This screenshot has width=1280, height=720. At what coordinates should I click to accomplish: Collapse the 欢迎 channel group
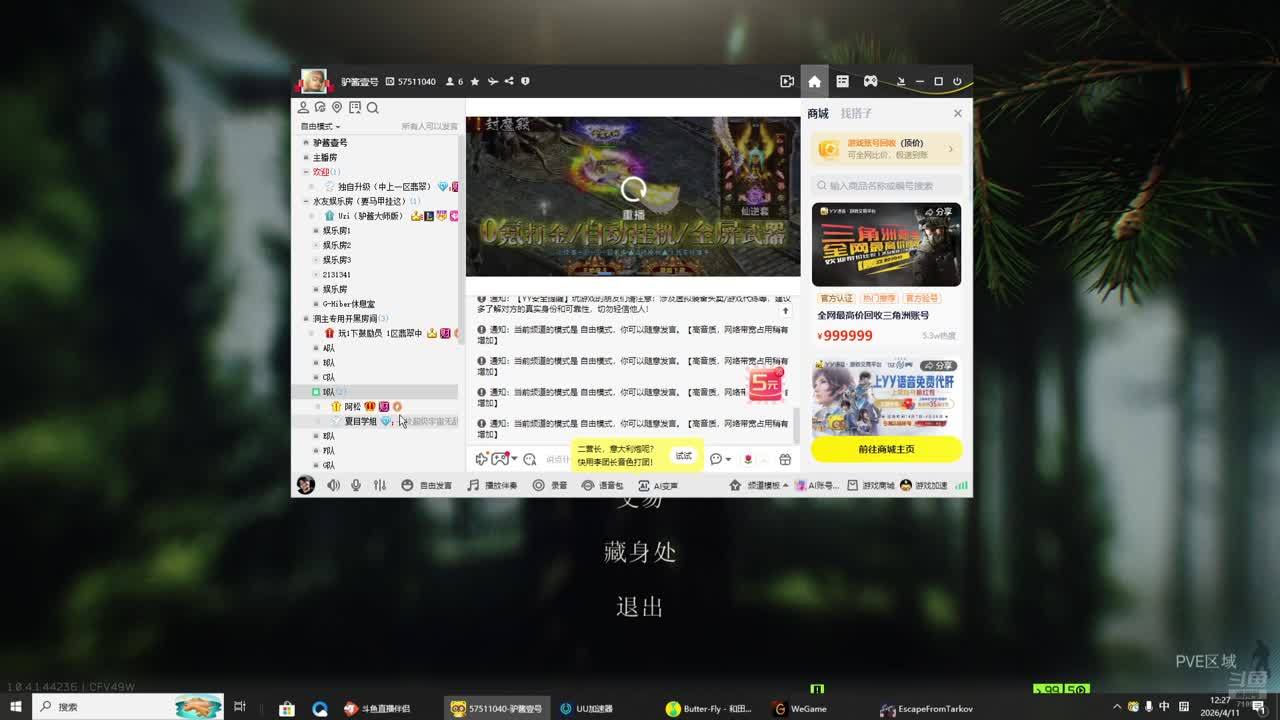[x=306, y=172]
